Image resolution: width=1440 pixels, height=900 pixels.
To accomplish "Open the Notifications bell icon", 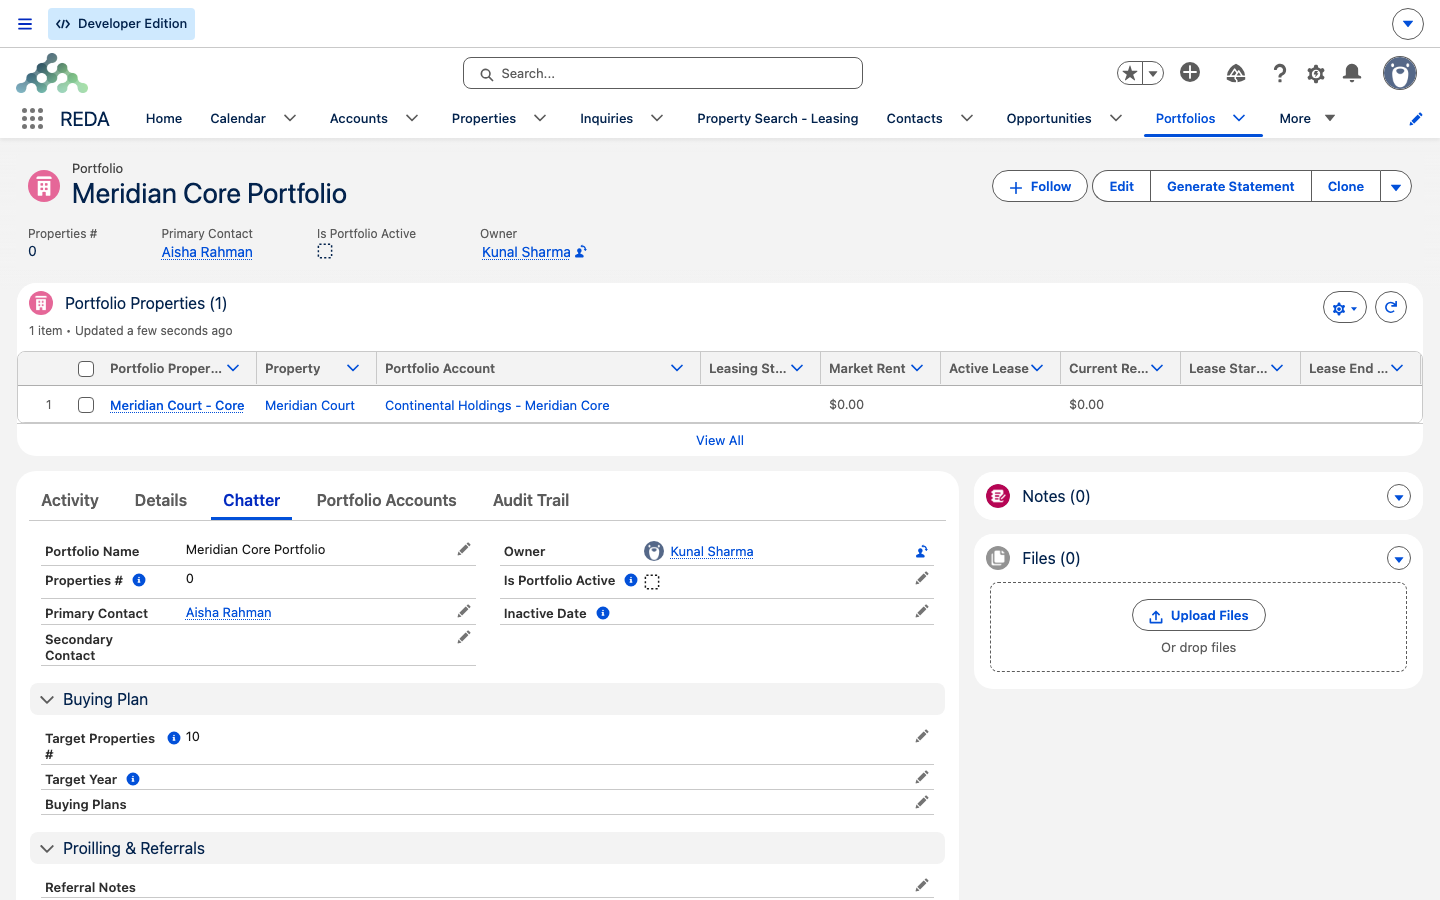I will [x=1352, y=73].
